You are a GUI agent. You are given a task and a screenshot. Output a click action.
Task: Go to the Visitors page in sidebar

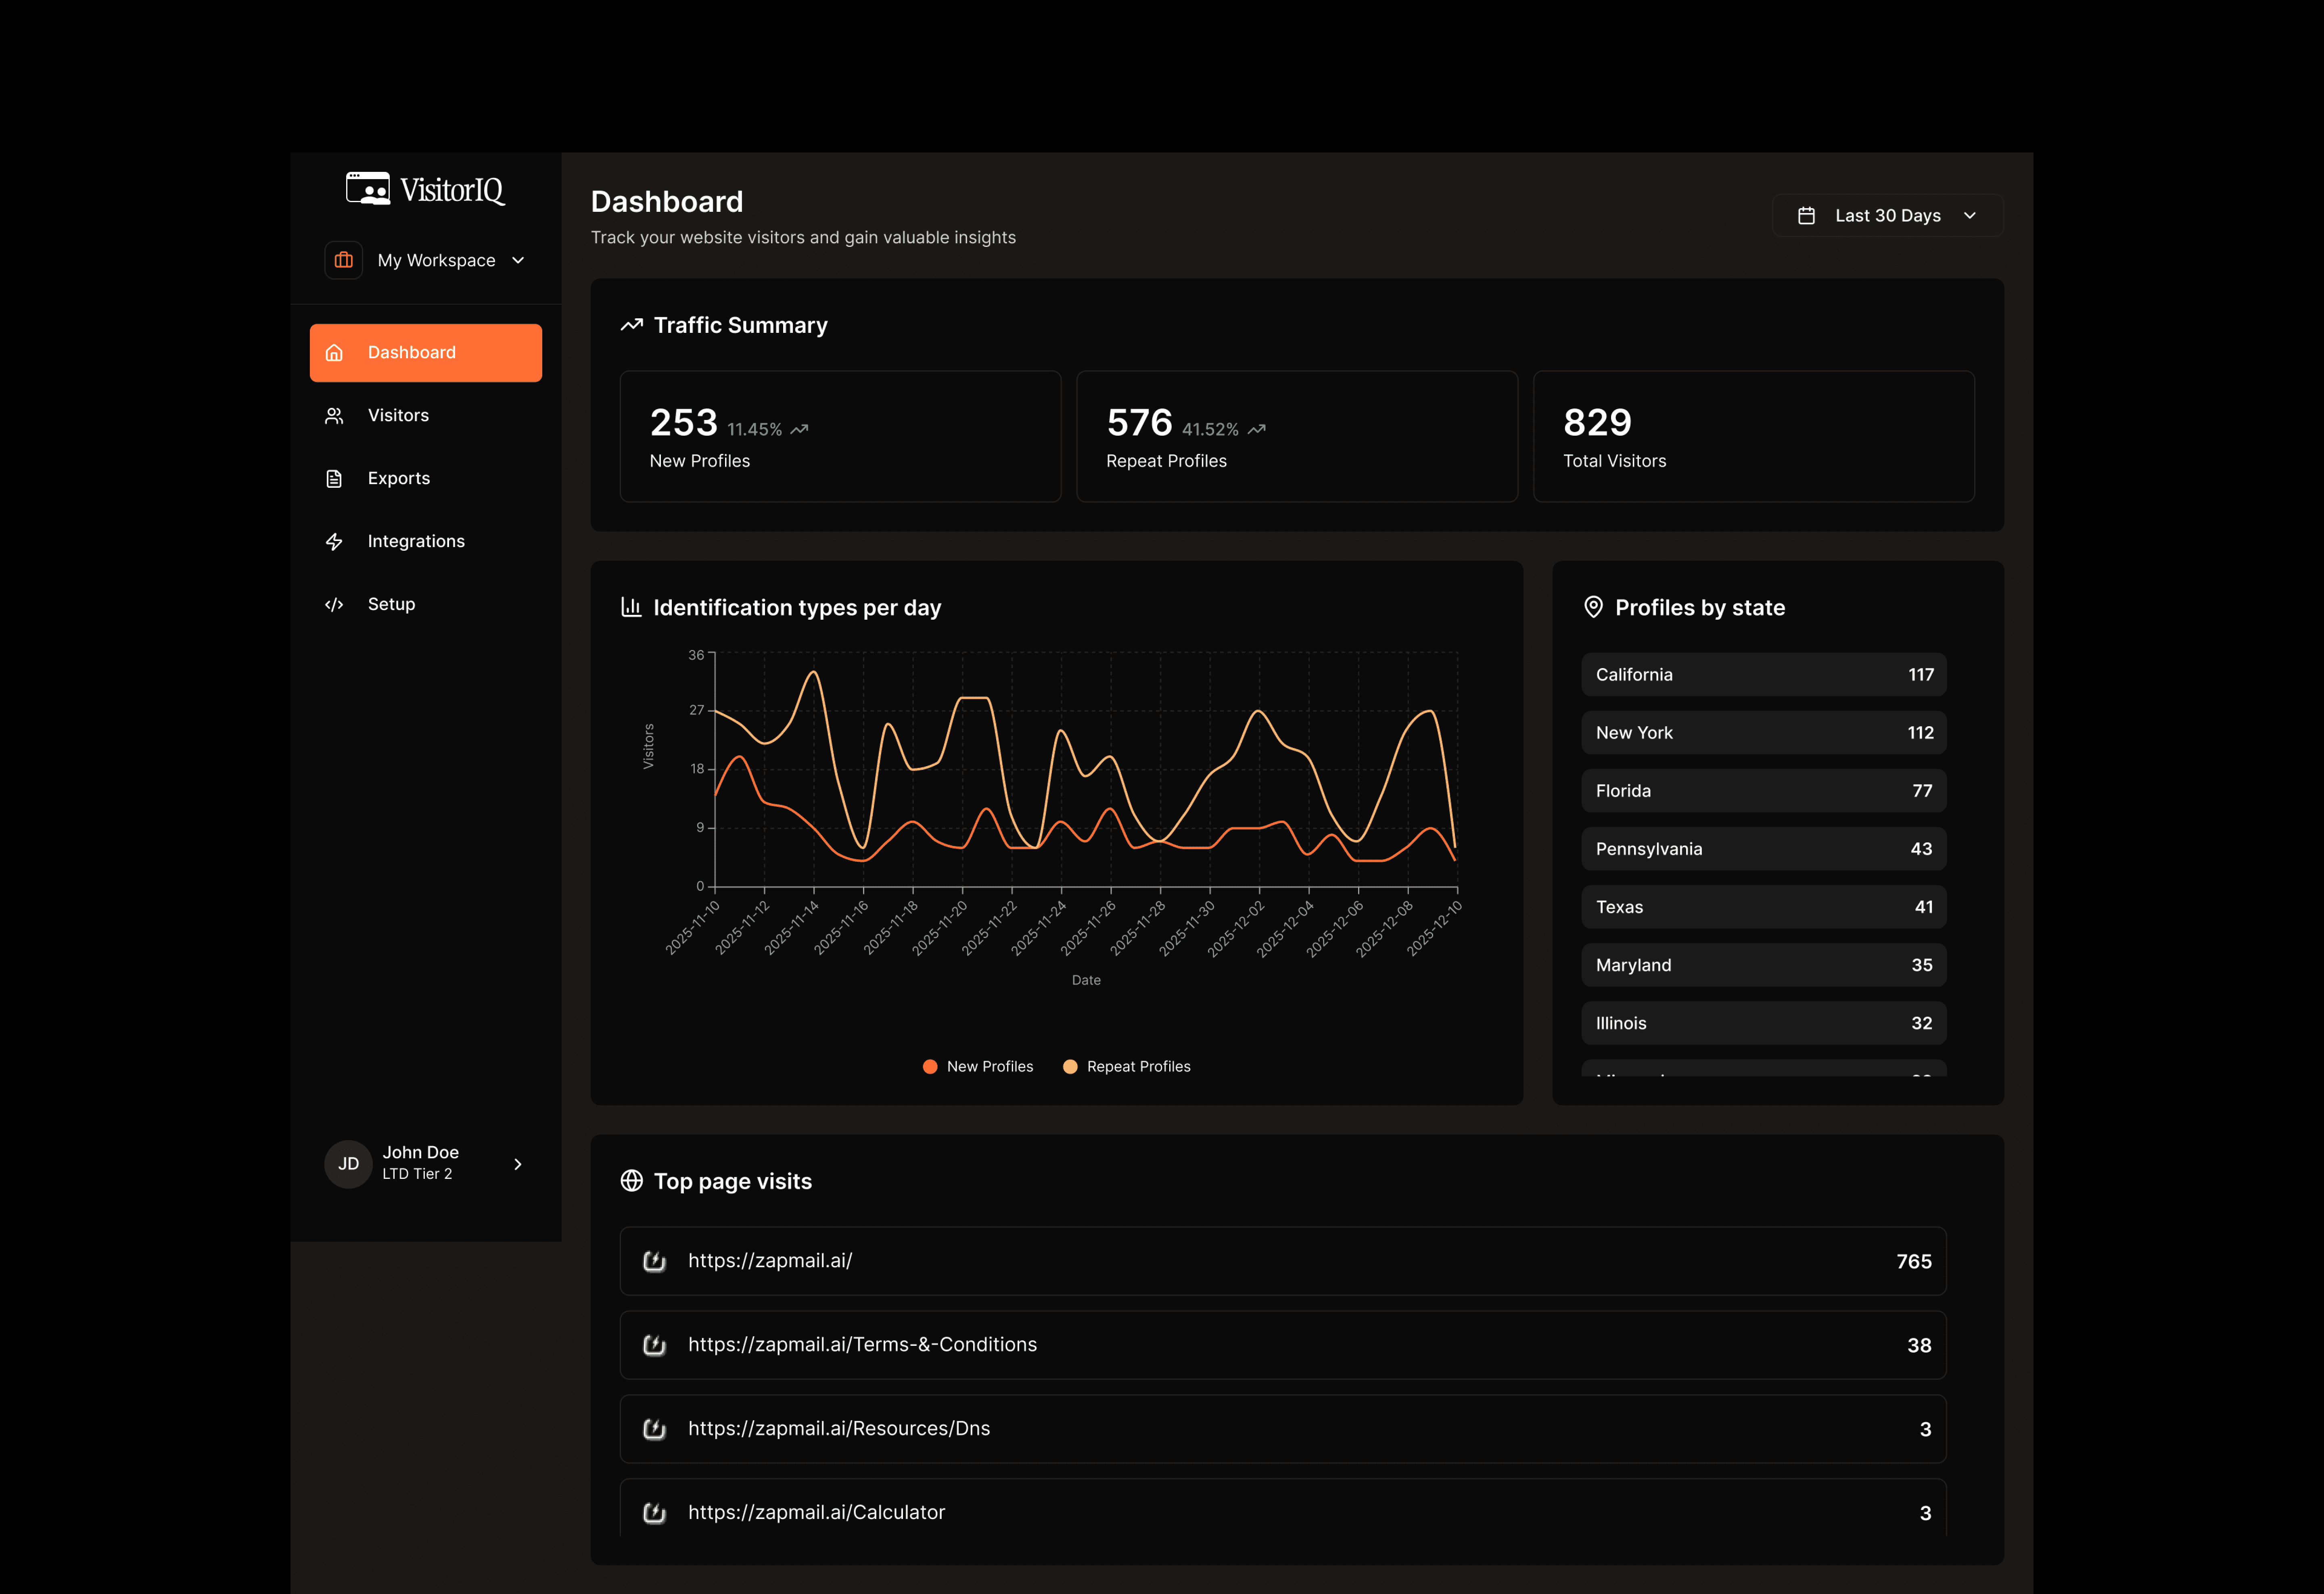click(398, 415)
